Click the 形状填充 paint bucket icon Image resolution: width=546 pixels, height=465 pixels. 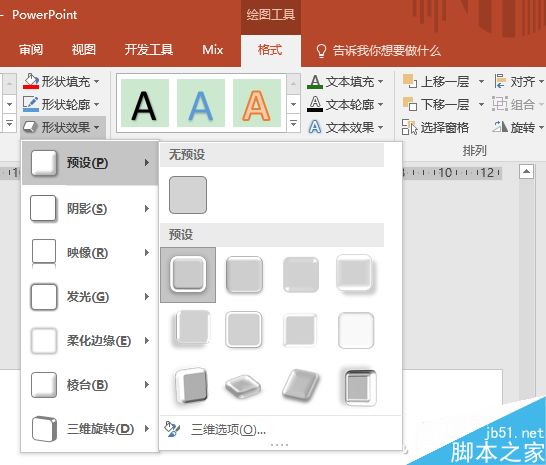[31, 81]
